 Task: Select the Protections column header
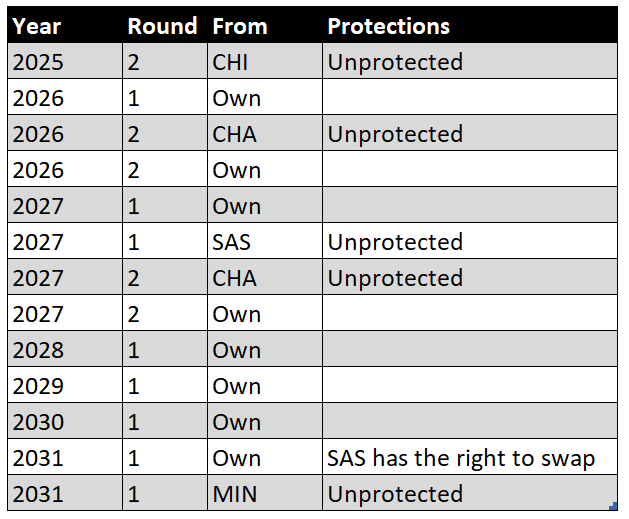[389, 26]
